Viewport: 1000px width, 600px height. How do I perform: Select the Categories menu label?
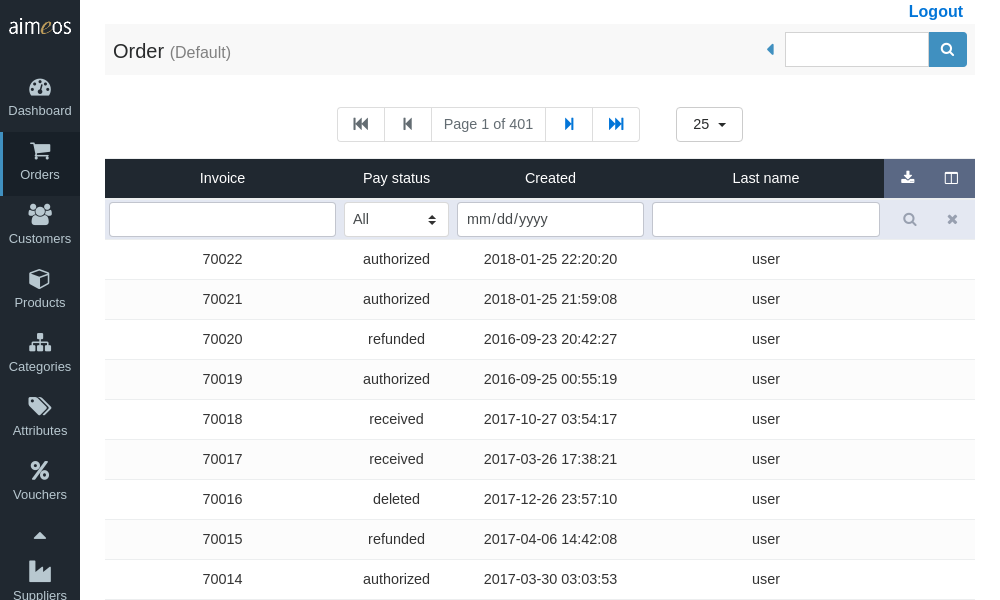(40, 367)
